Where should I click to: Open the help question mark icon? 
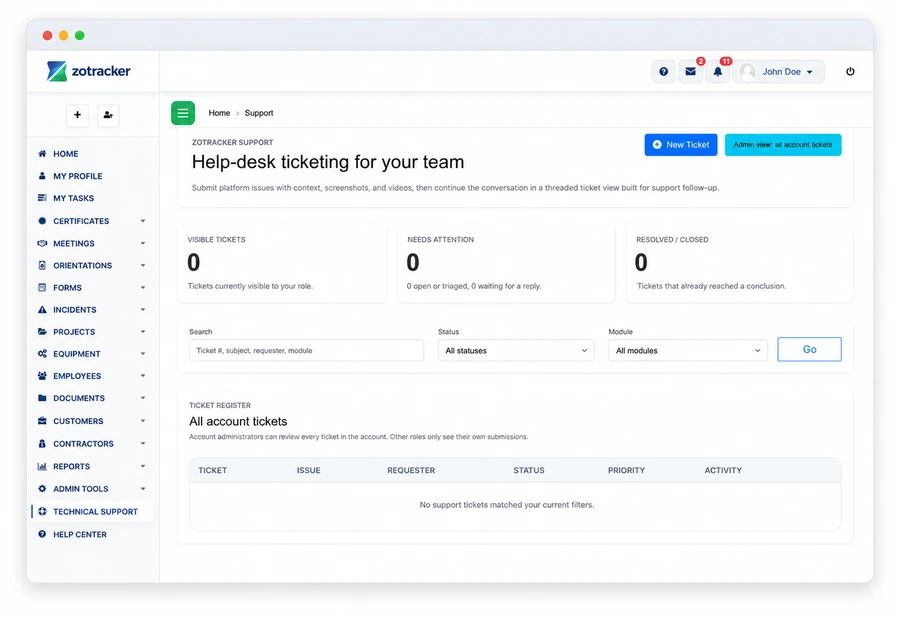[664, 72]
